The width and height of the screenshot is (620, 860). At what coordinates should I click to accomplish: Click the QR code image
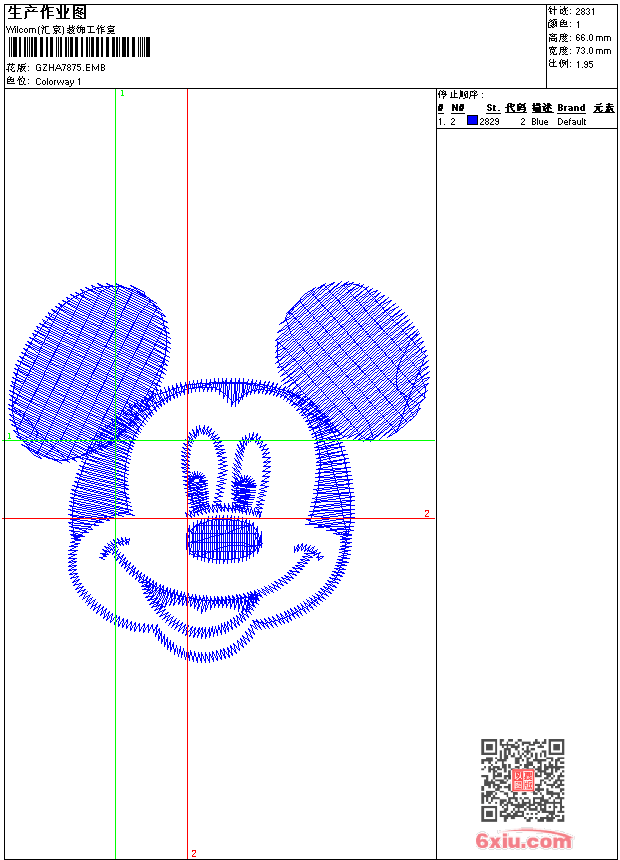click(x=522, y=780)
